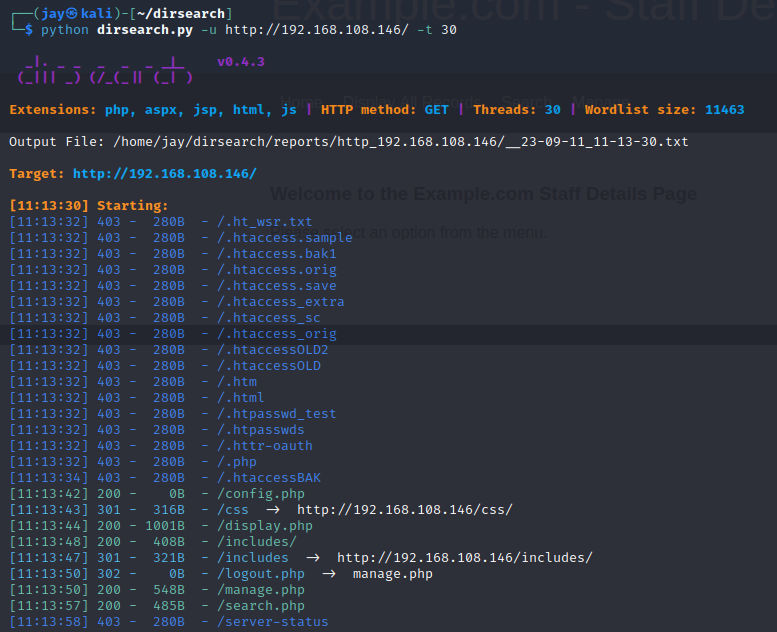
Task: Select the /css result path
Action: (x=233, y=510)
